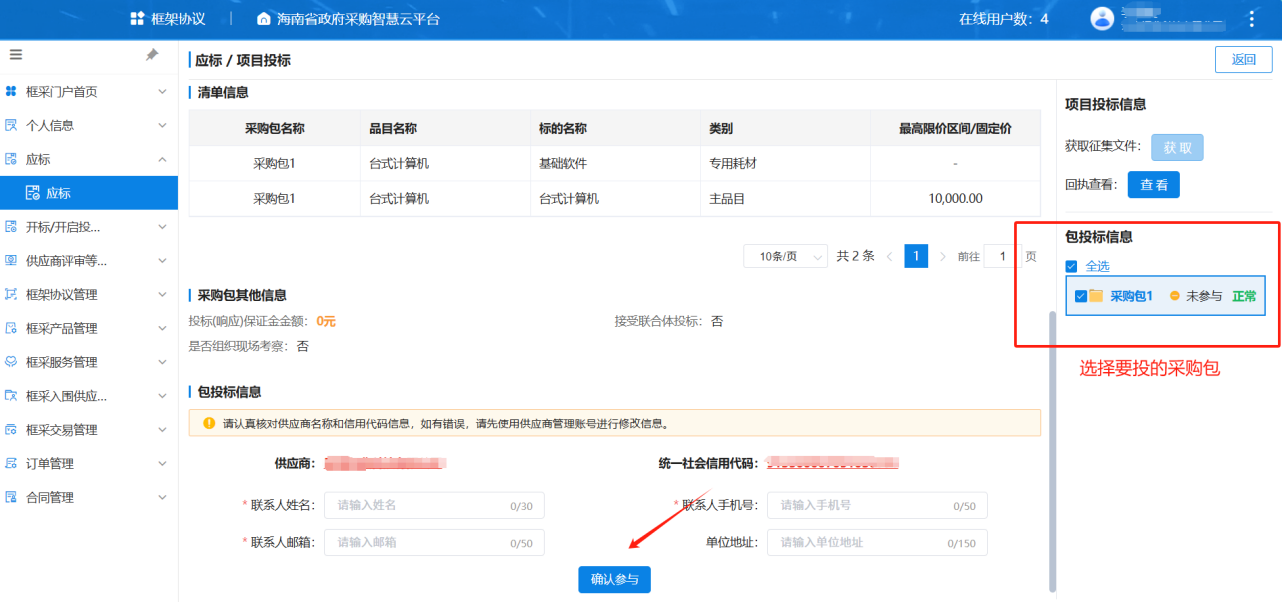Click the 个人信息 sidebar icon
This screenshot has width=1282, height=602.
click(12, 126)
